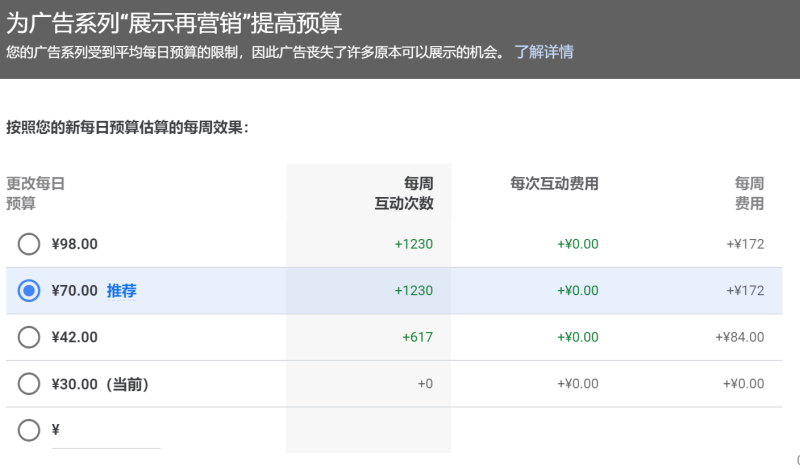The height and width of the screenshot is (470, 800).
Task: Click the +0 interactions value in current row
Action: click(425, 384)
